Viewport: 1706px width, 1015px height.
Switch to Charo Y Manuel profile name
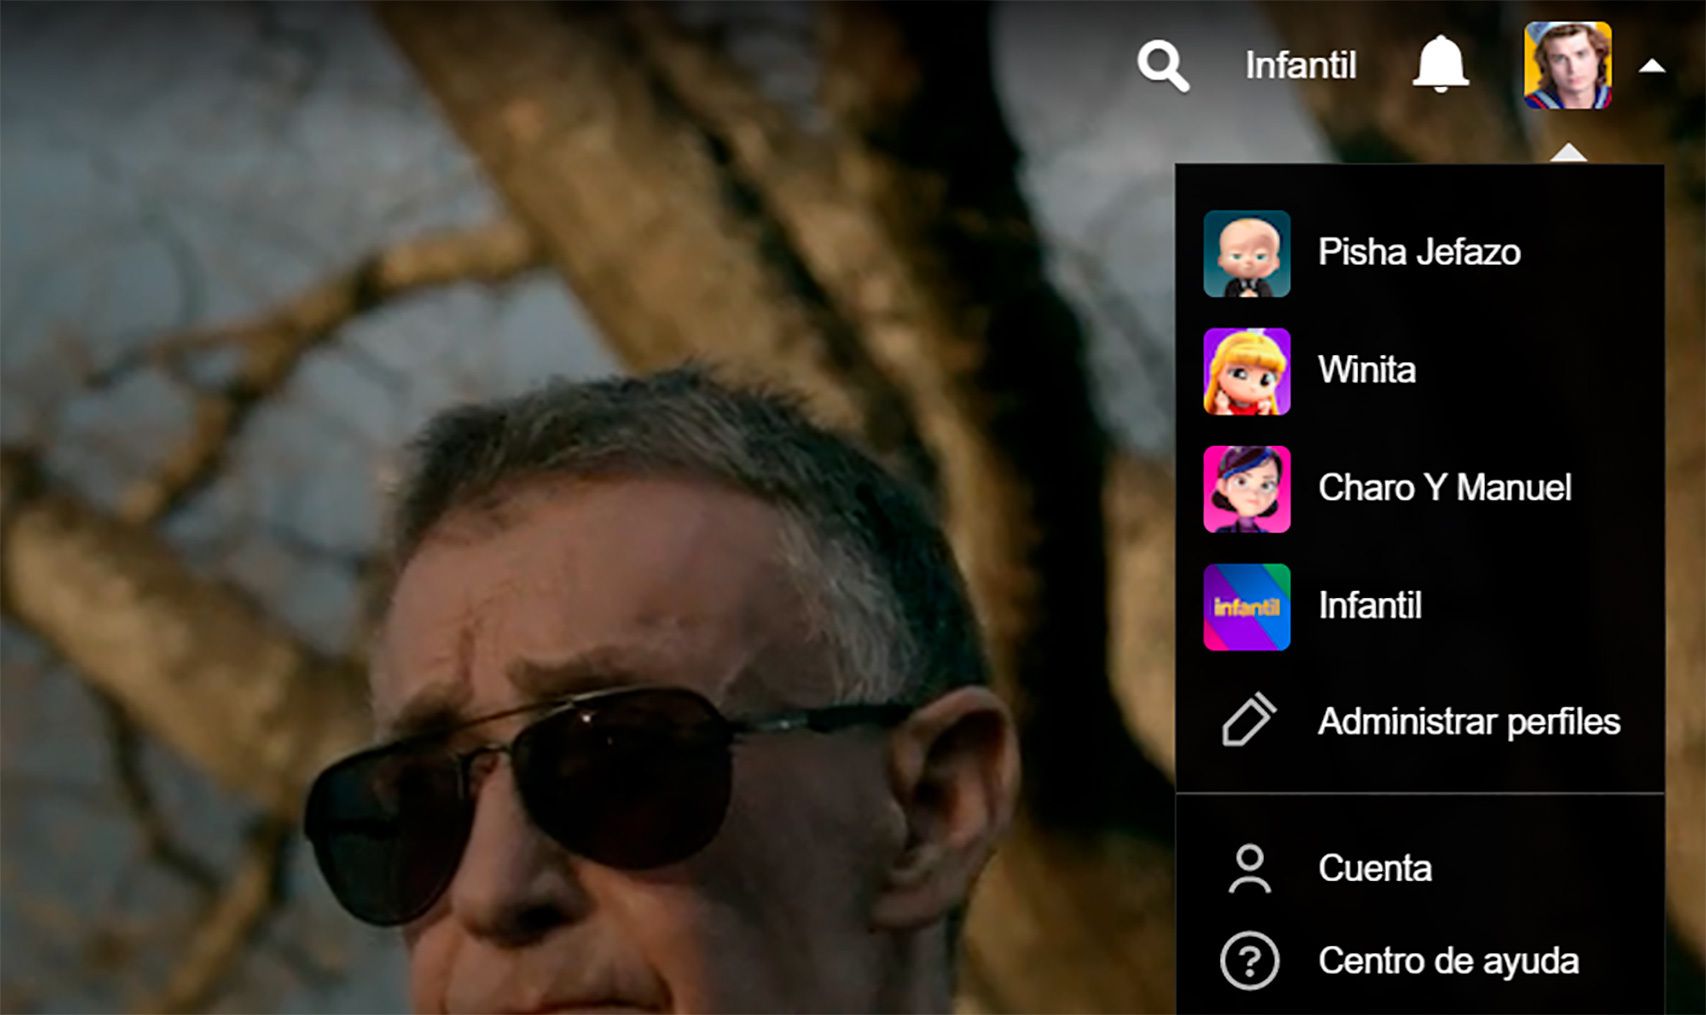(1444, 488)
